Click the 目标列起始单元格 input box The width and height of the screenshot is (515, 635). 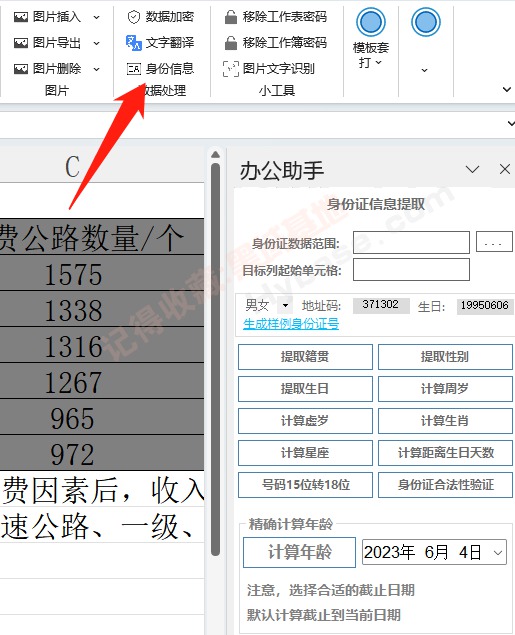(411, 270)
